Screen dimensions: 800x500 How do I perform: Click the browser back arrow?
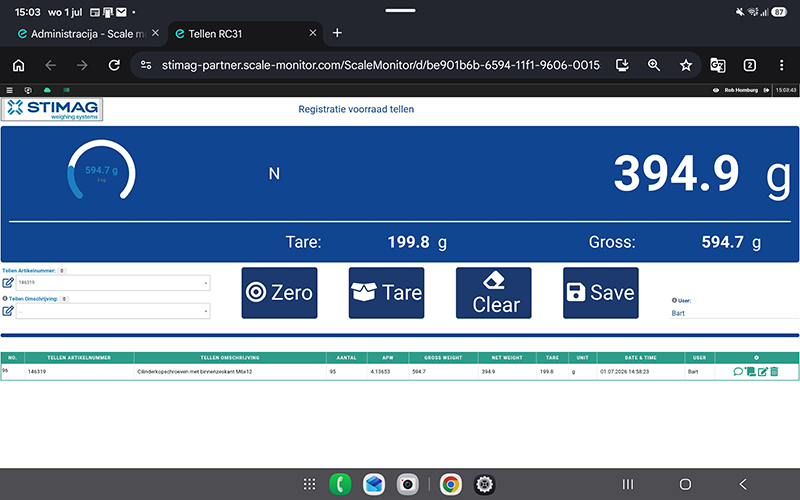click(50, 65)
